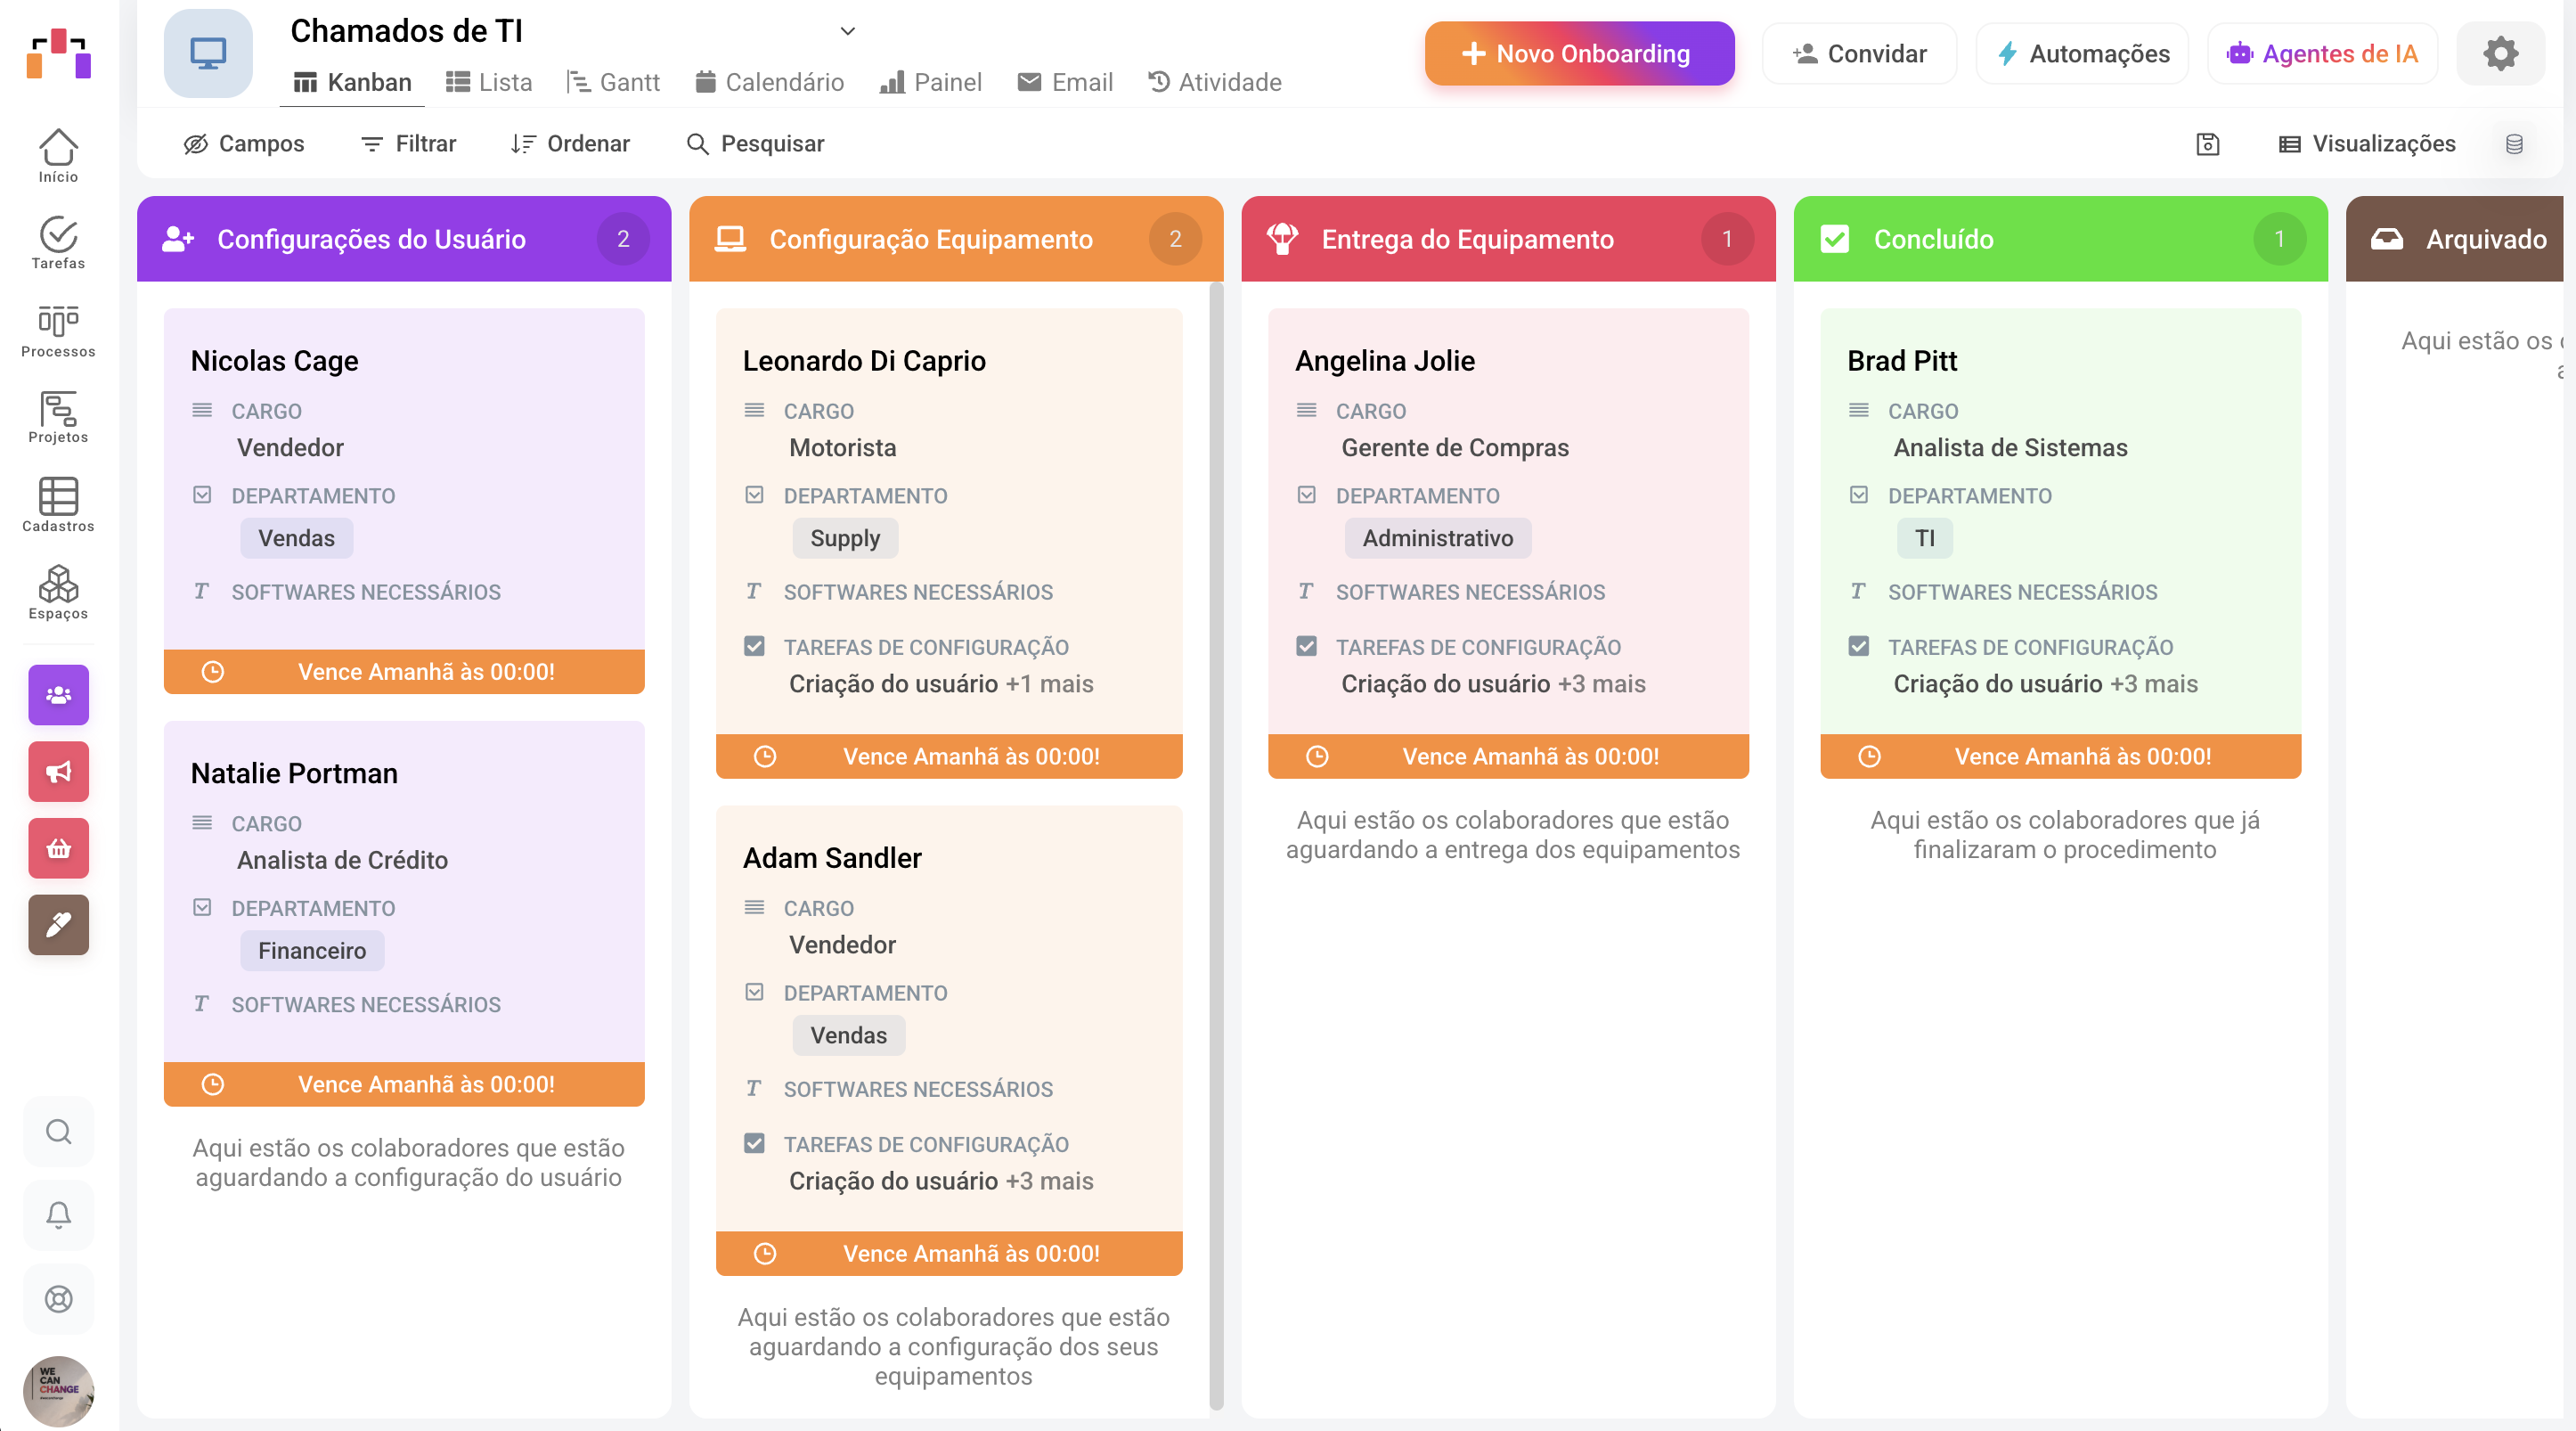
Task: Open Cadastros in the sidebar
Action: (x=58, y=505)
